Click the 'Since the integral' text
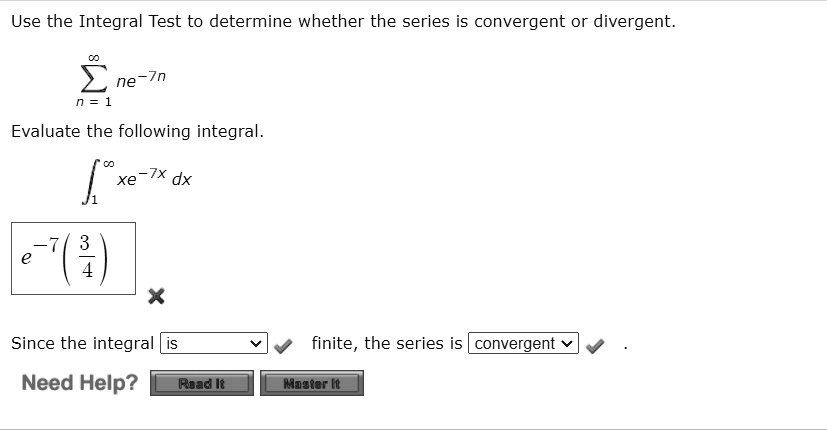 pos(82,343)
